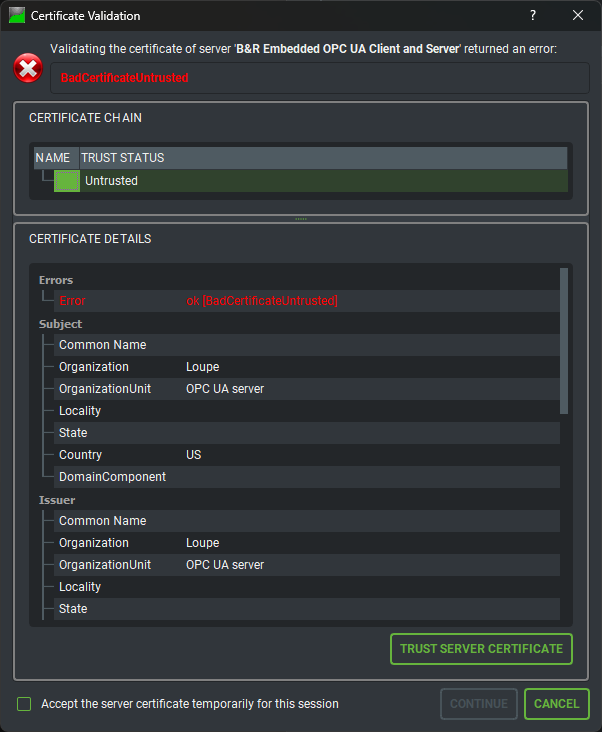
Task: Select the Untrusted certificate row
Action: (301, 181)
